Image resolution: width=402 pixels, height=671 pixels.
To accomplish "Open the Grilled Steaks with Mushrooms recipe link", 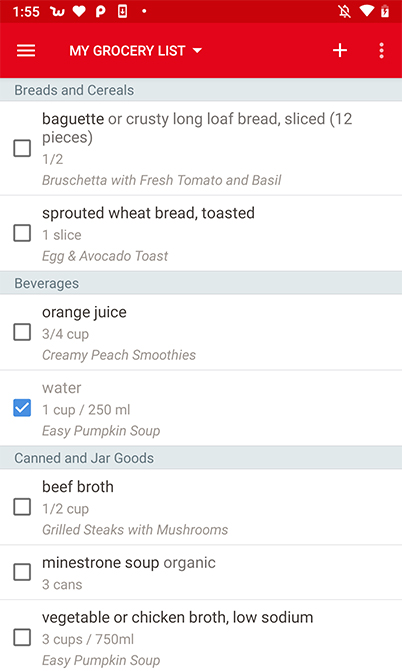I will point(135,530).
